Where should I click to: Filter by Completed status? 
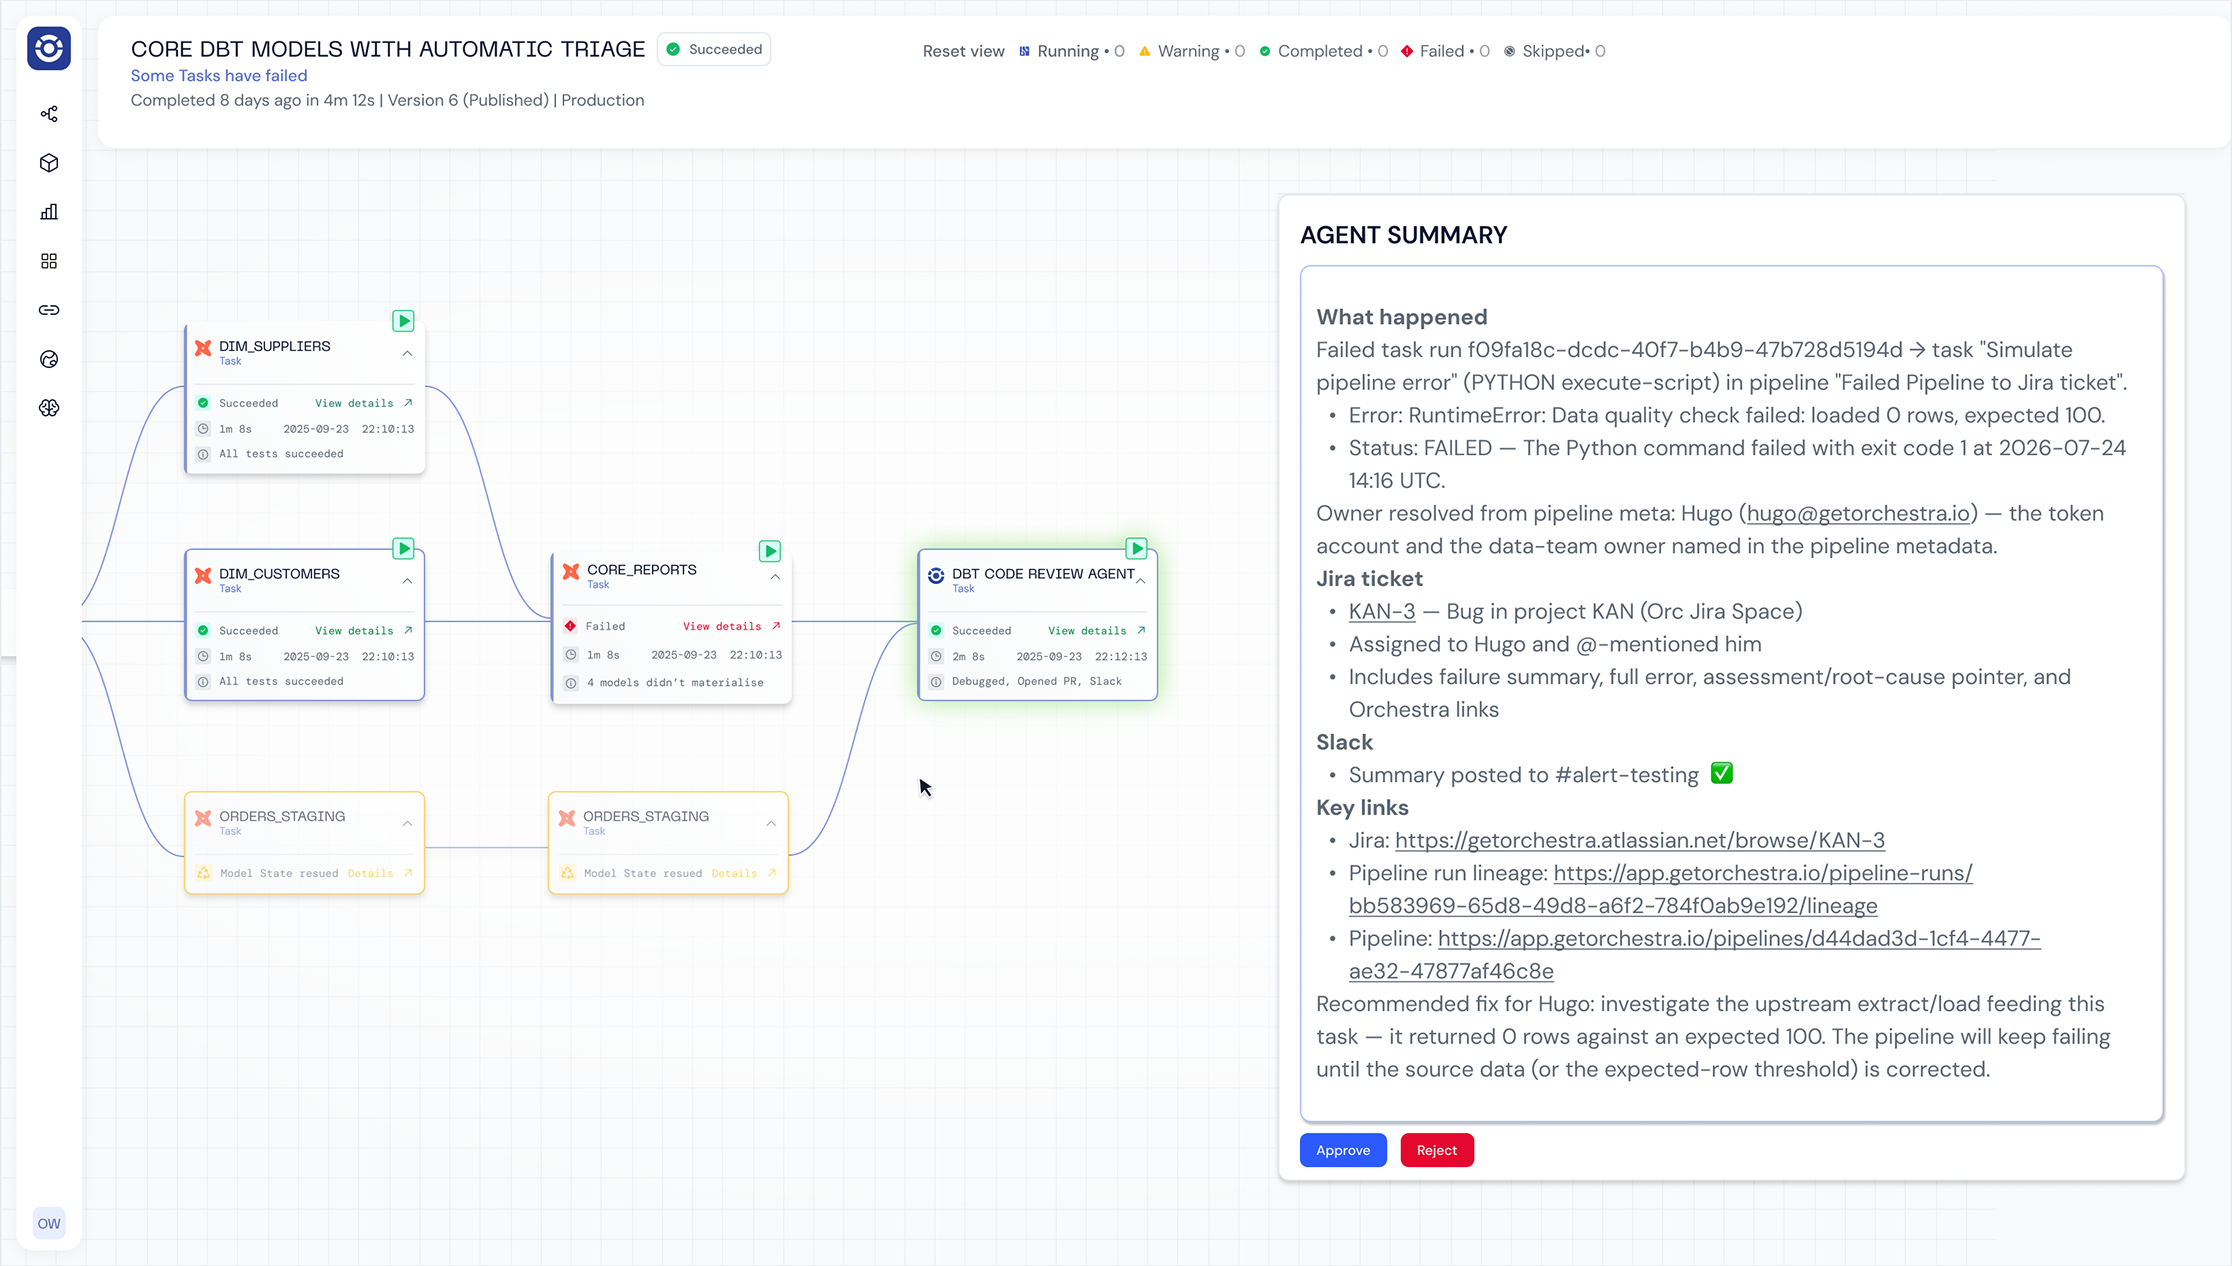pos(1323,51)
